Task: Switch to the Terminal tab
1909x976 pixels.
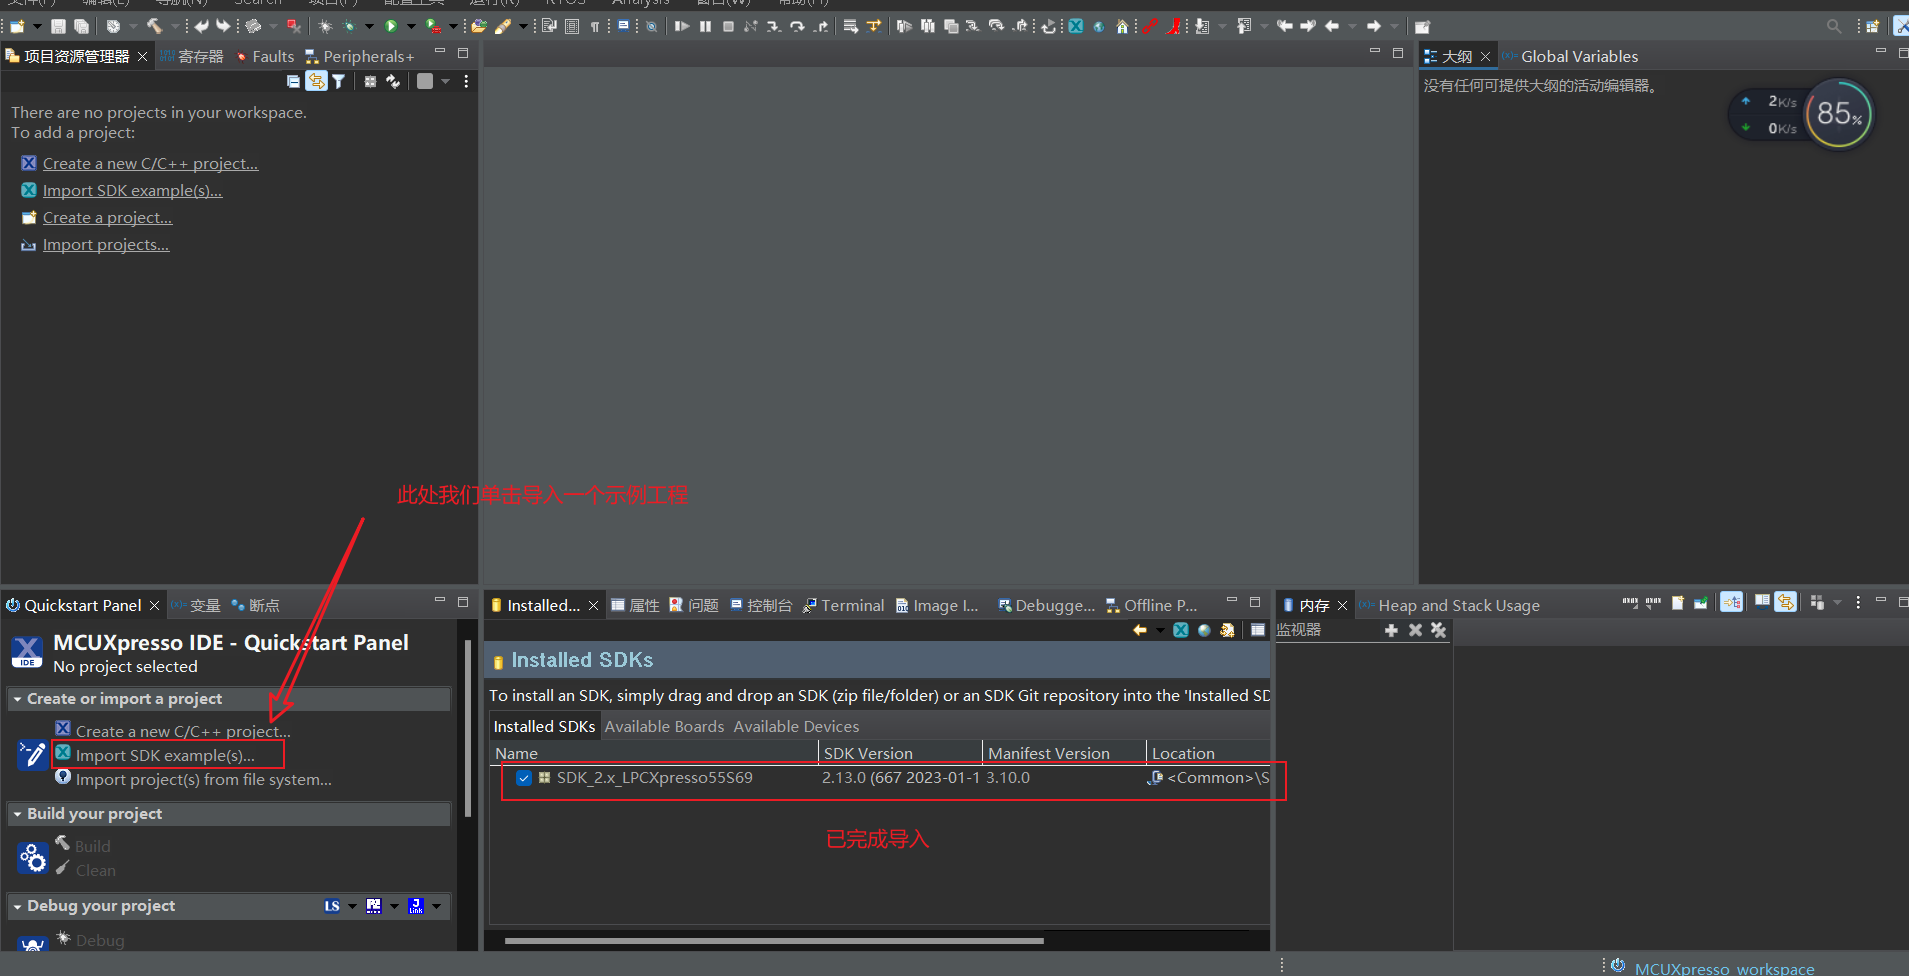Action: 843,606
